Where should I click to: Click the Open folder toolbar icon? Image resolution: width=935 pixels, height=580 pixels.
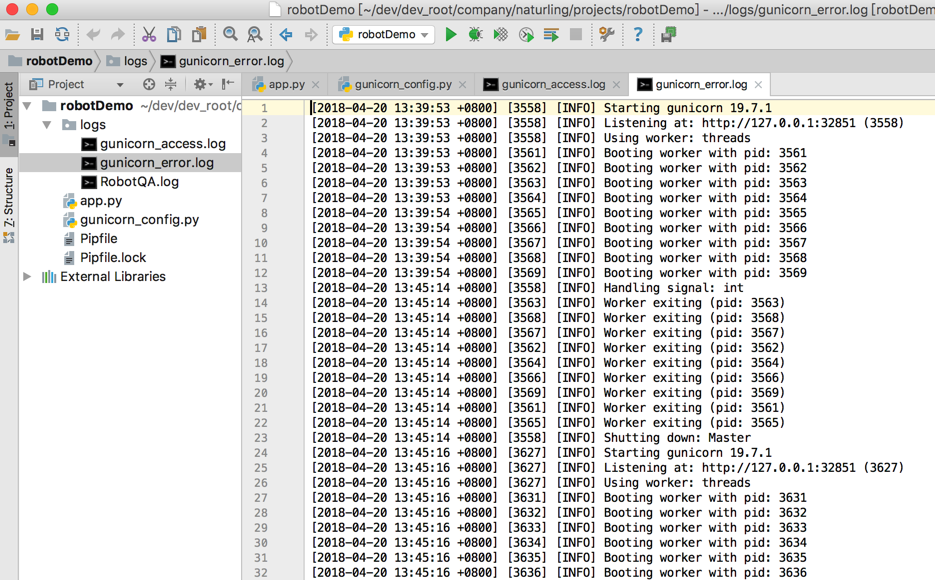pyautogui.click(x=12, y=35)
